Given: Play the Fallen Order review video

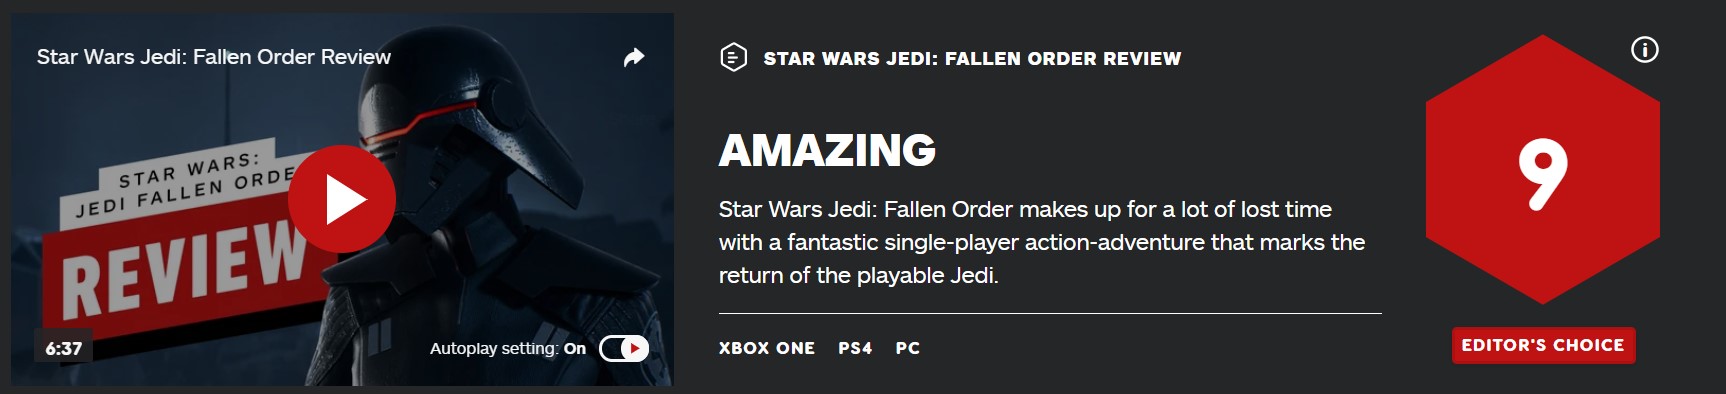Looking at the screenshot, I should pos(342,199).
